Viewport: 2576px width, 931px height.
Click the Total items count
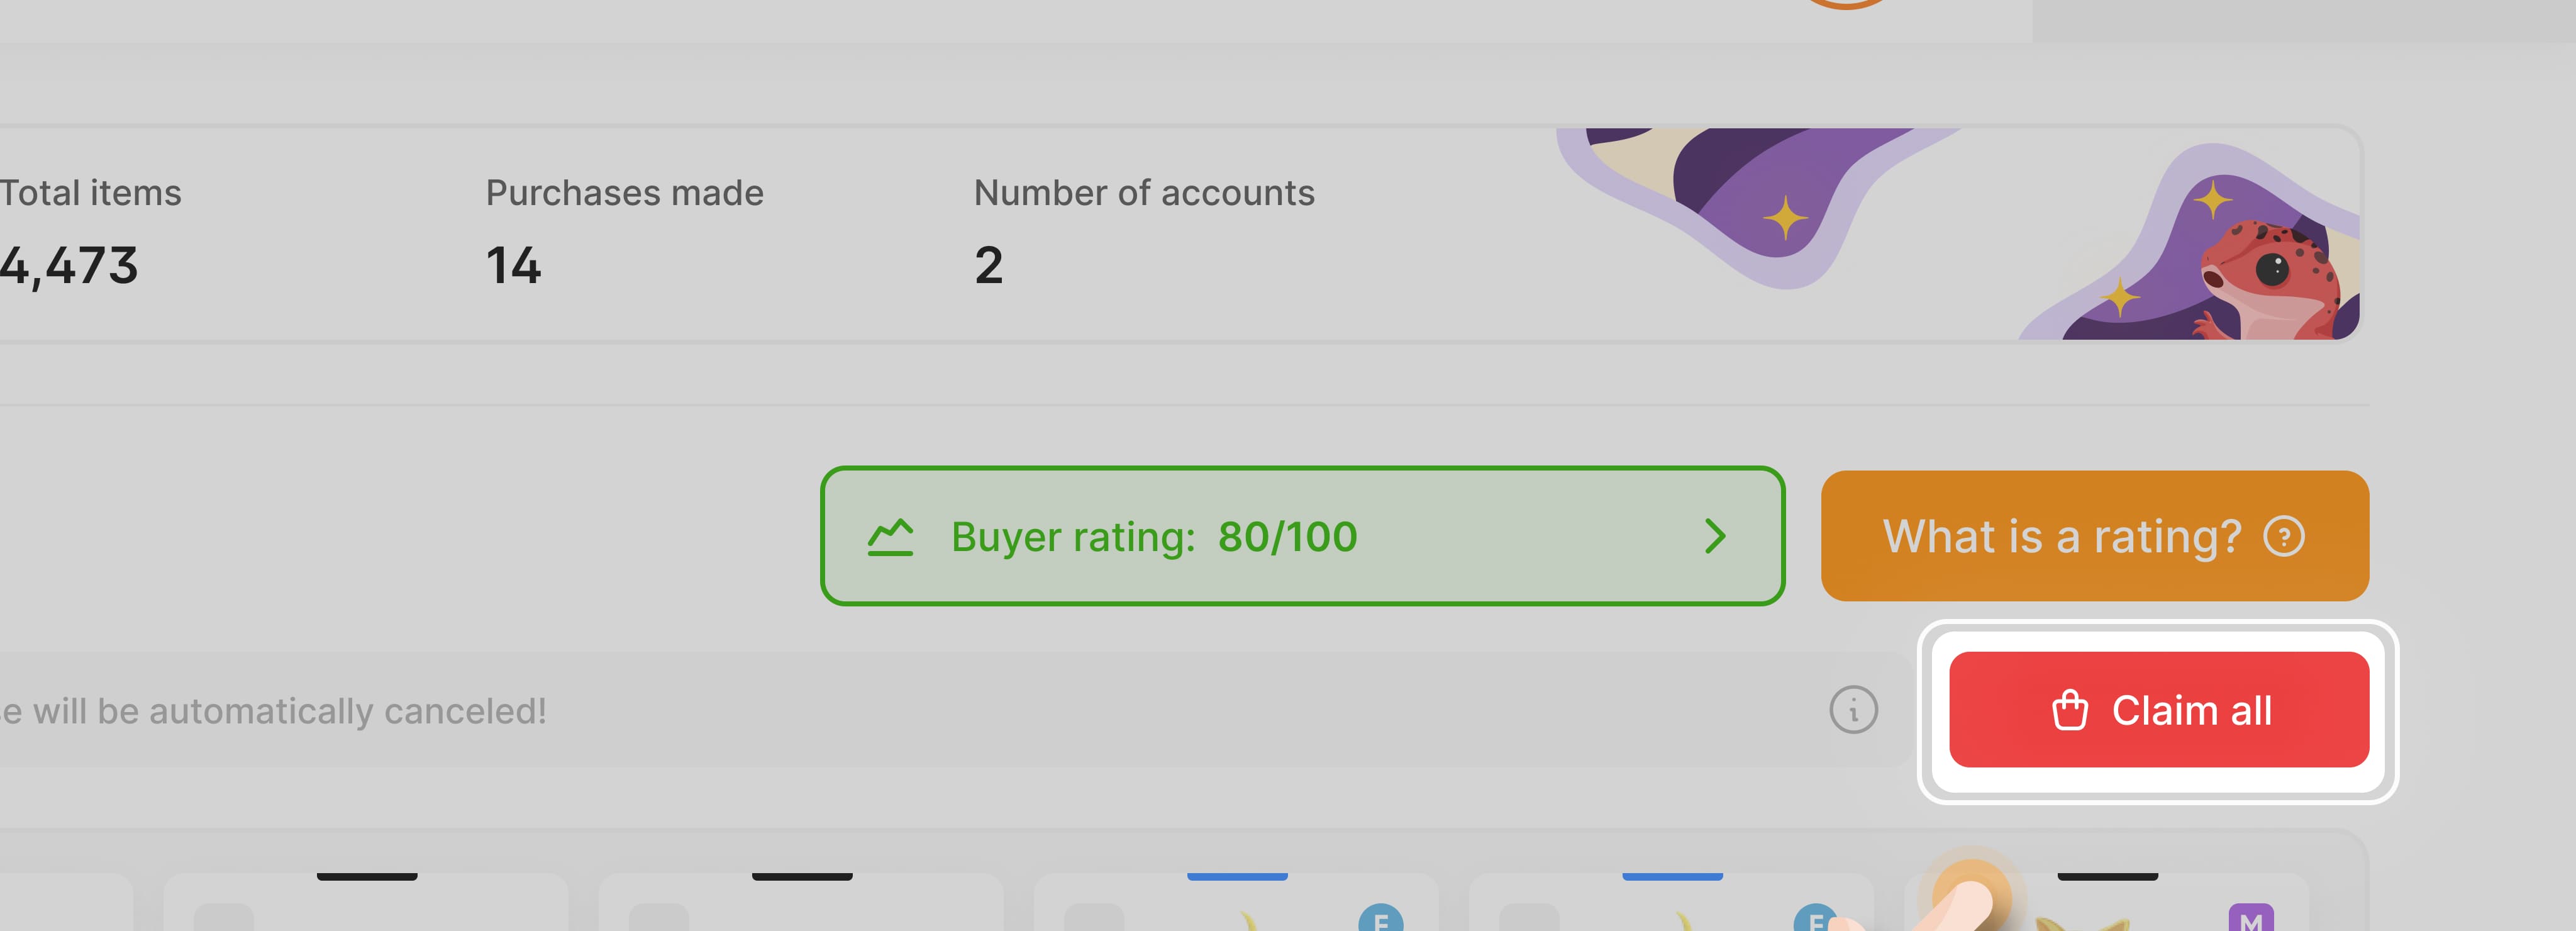pos(68,265)
